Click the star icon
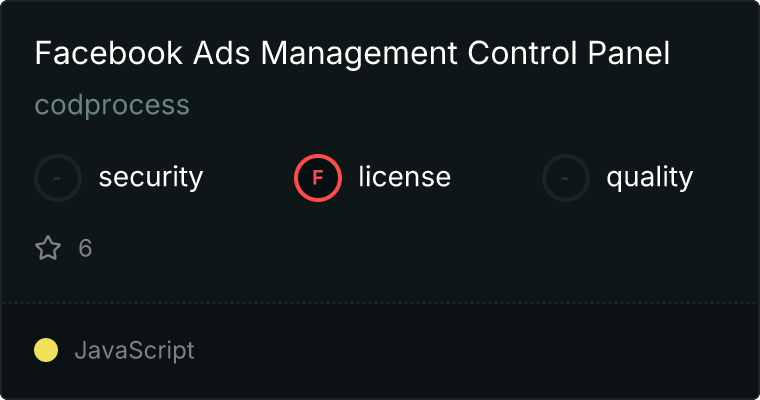760x400 pixels. click(48, 248)
